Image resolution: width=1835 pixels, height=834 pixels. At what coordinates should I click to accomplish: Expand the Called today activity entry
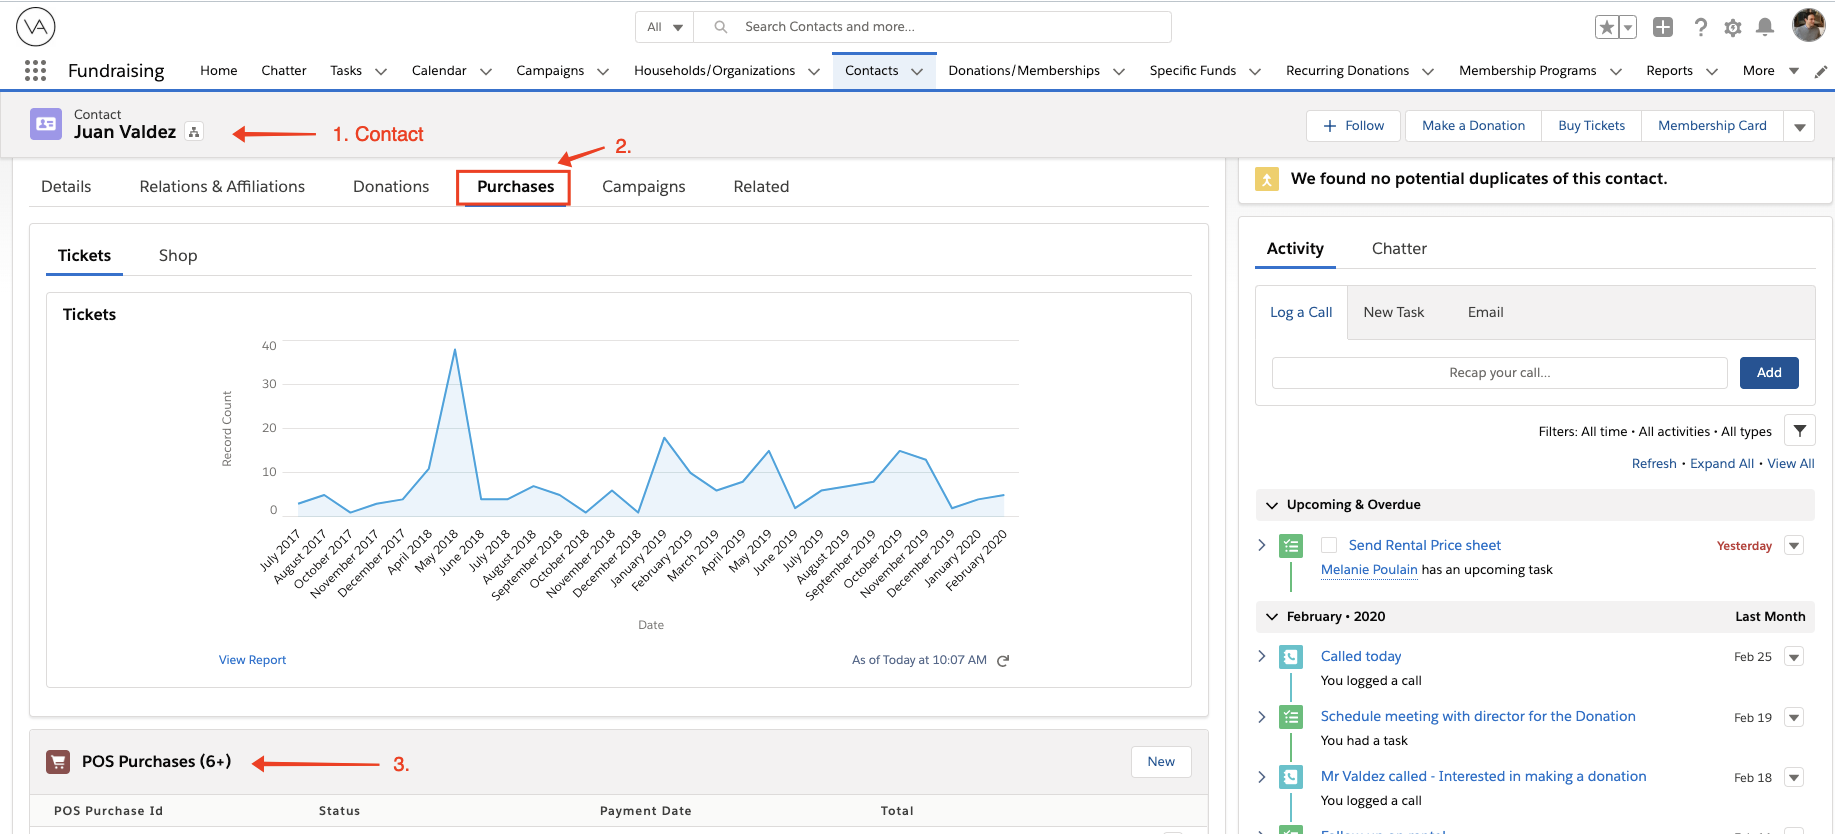click(x=1262, y=656)
